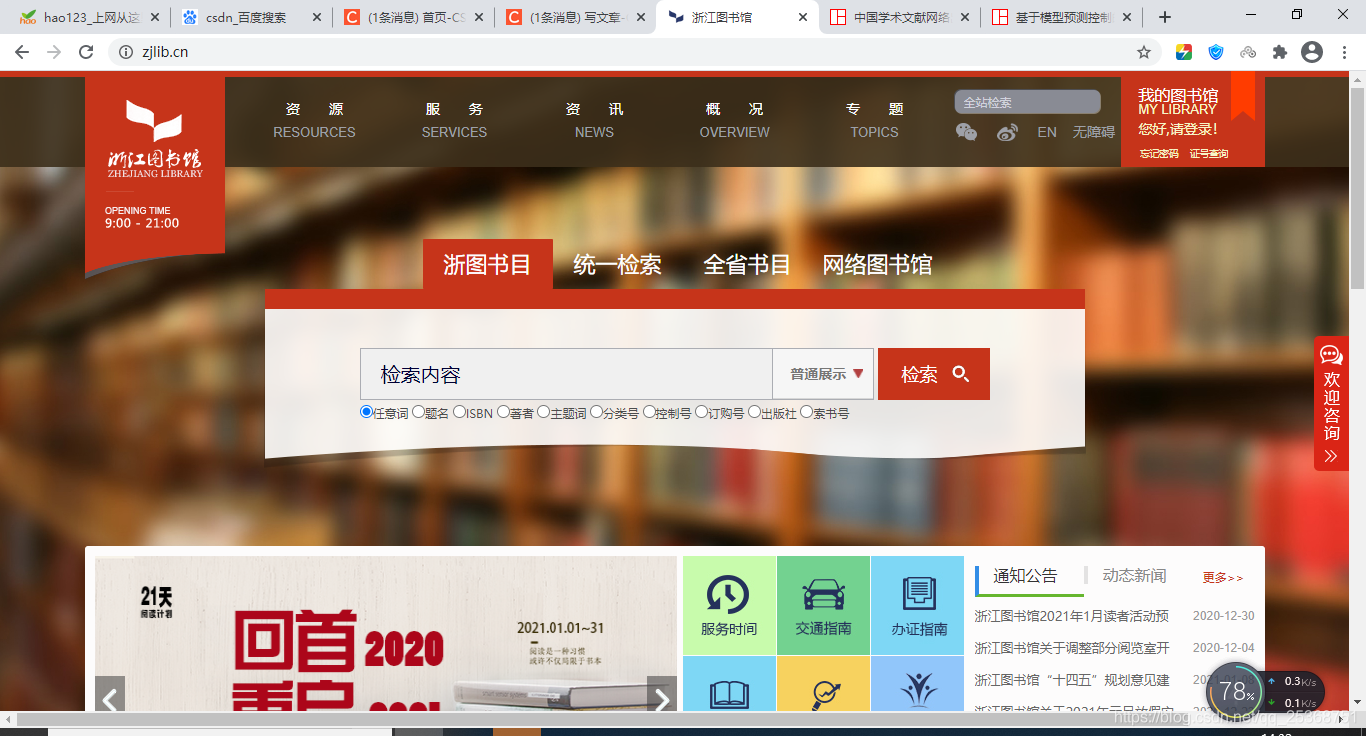Click the blue shield extension icon
Viewport: 1366px width, 736px height.
pos(1216,52)
